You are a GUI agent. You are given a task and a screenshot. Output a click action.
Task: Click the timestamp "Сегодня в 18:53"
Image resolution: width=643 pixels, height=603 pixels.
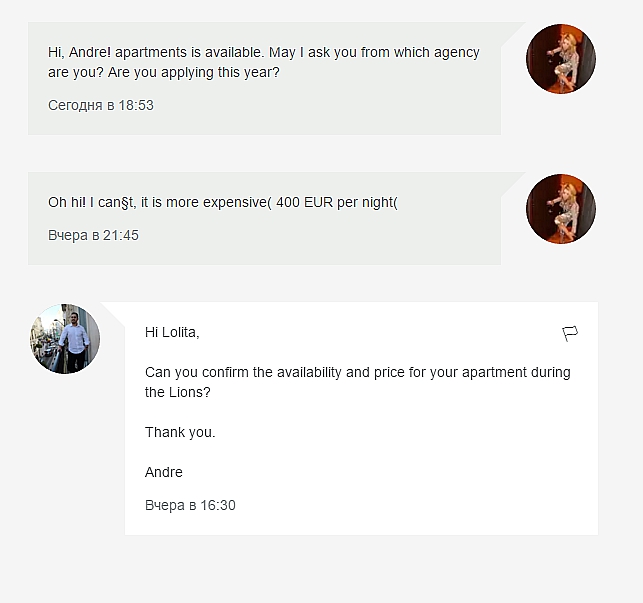click(101, 105)
